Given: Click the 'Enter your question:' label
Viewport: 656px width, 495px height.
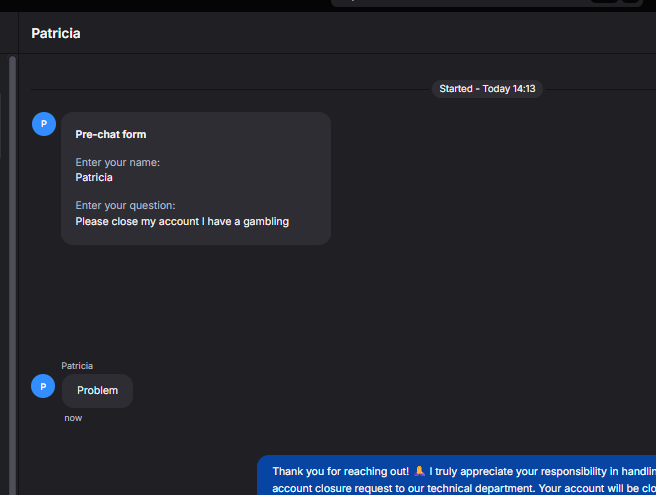Looking at the screenshot, I should [x=125, y=205].
